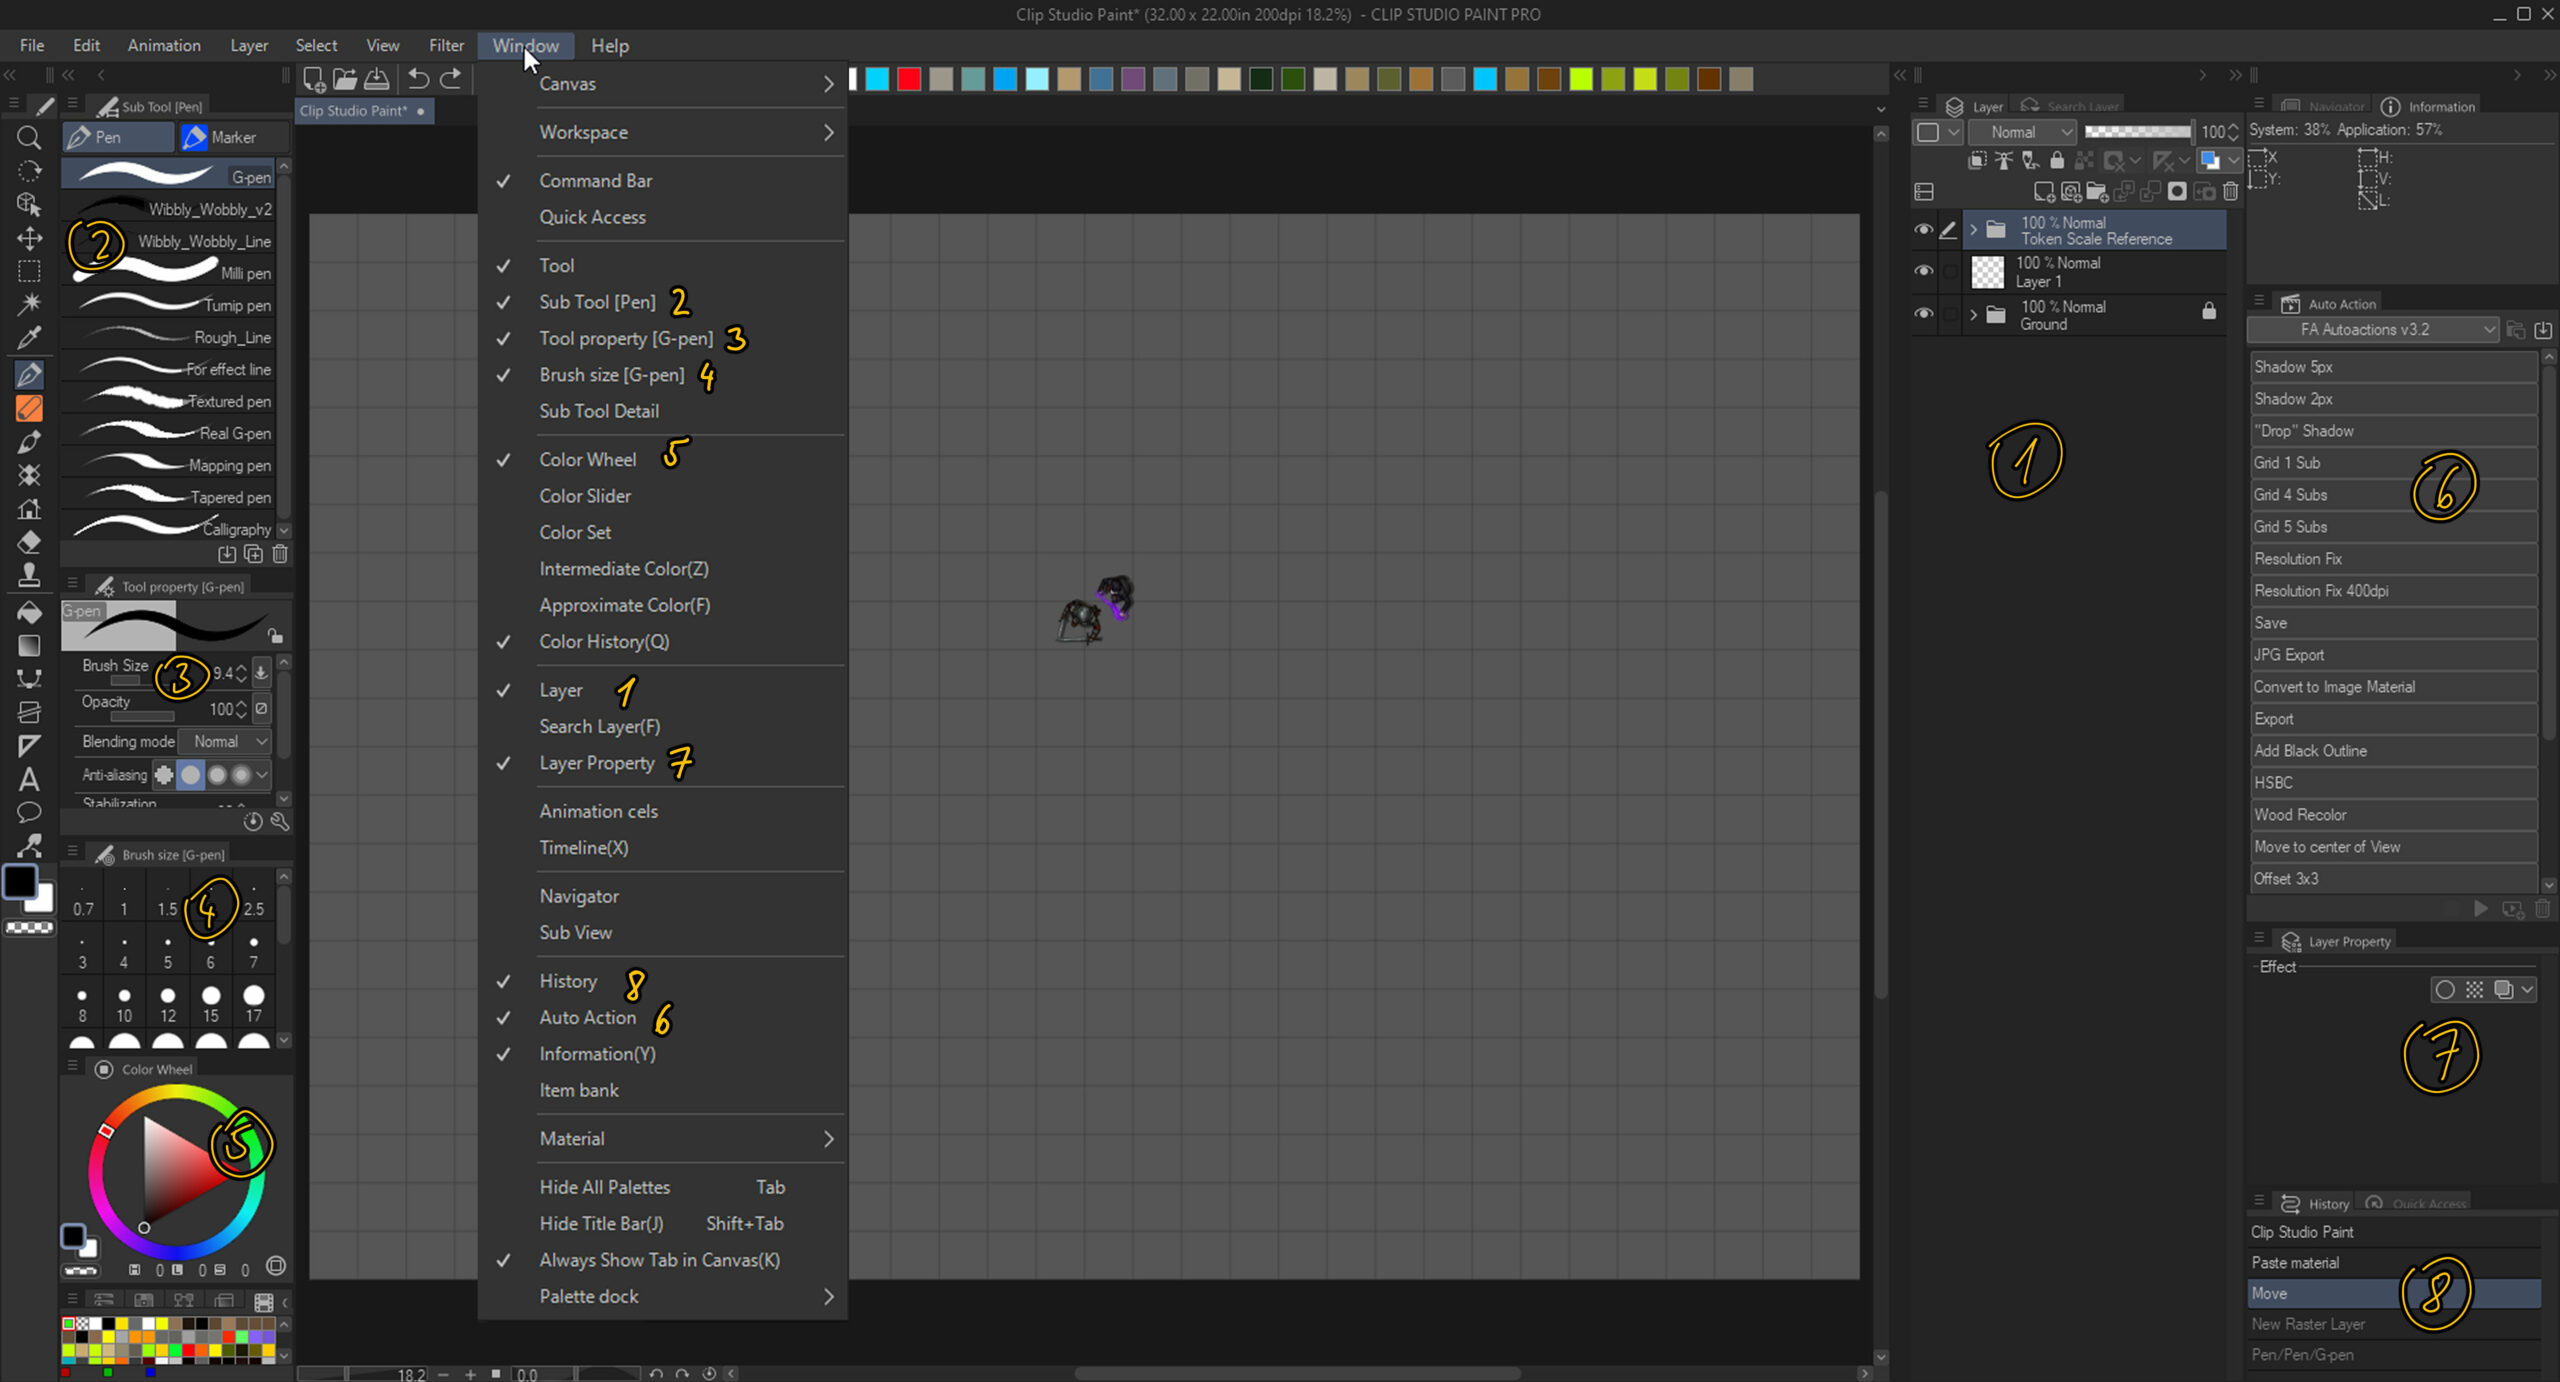
Task: Click the Undo icon in command bar
Action: point(419,79)
